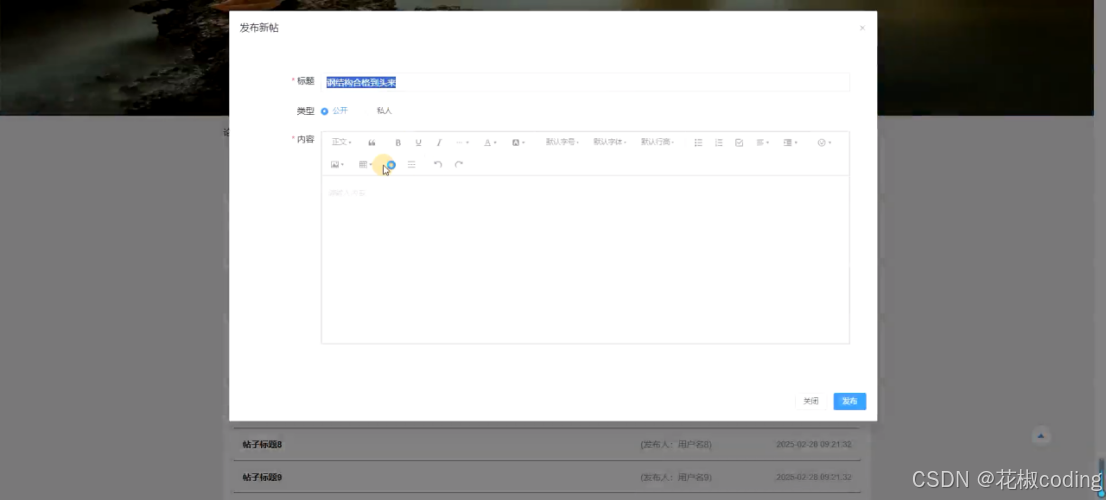Click into the 内容 editor text area
The height and width of the screenshot is (500, 1106).
pyautogui.click(x=585, y=259)
